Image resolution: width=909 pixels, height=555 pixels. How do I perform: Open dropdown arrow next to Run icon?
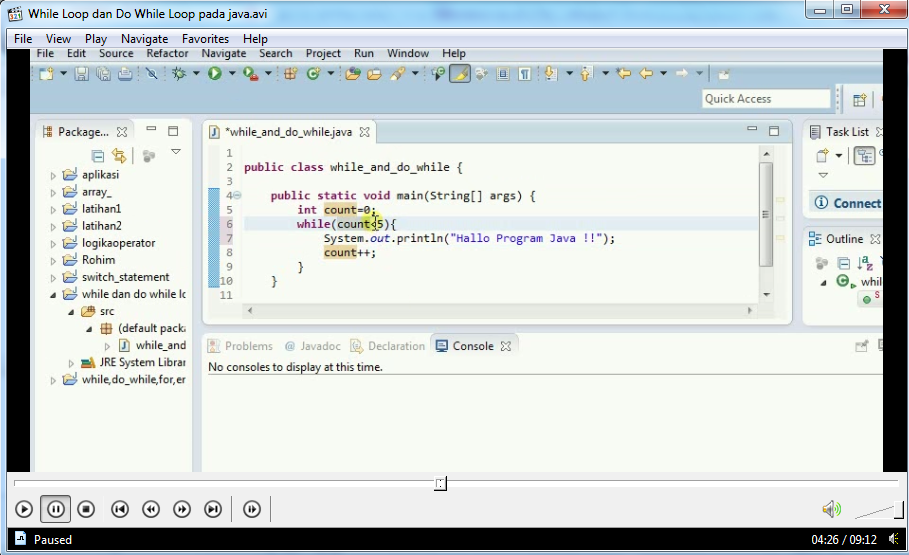click(x=231, y=74)
